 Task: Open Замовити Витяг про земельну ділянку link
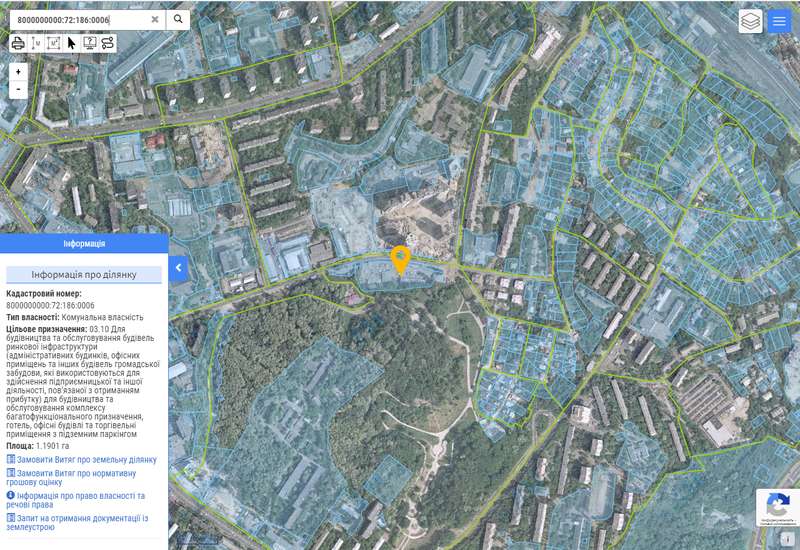86,460
